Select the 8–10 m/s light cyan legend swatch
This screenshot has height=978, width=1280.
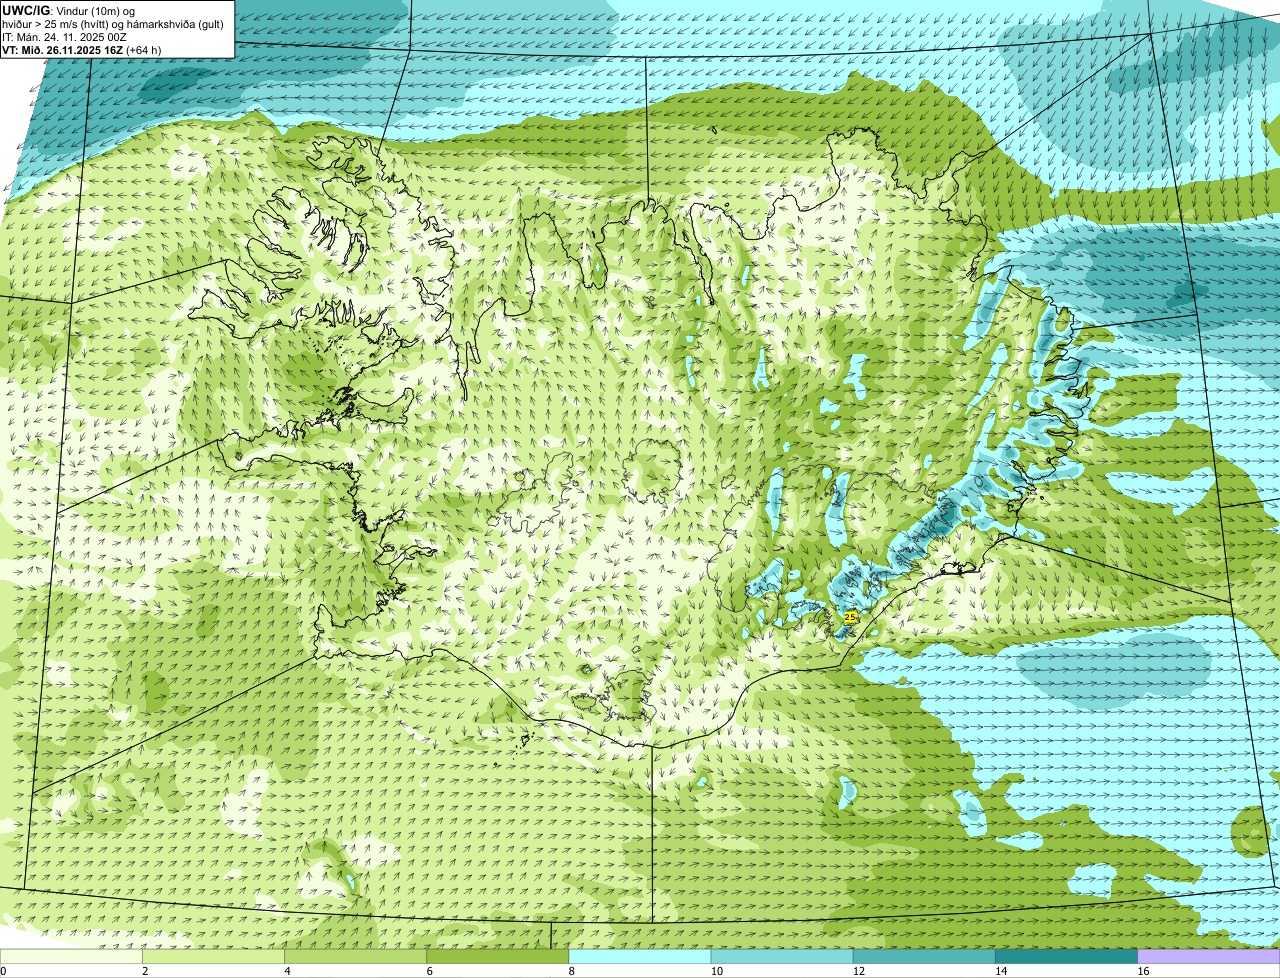coord(640,957)
